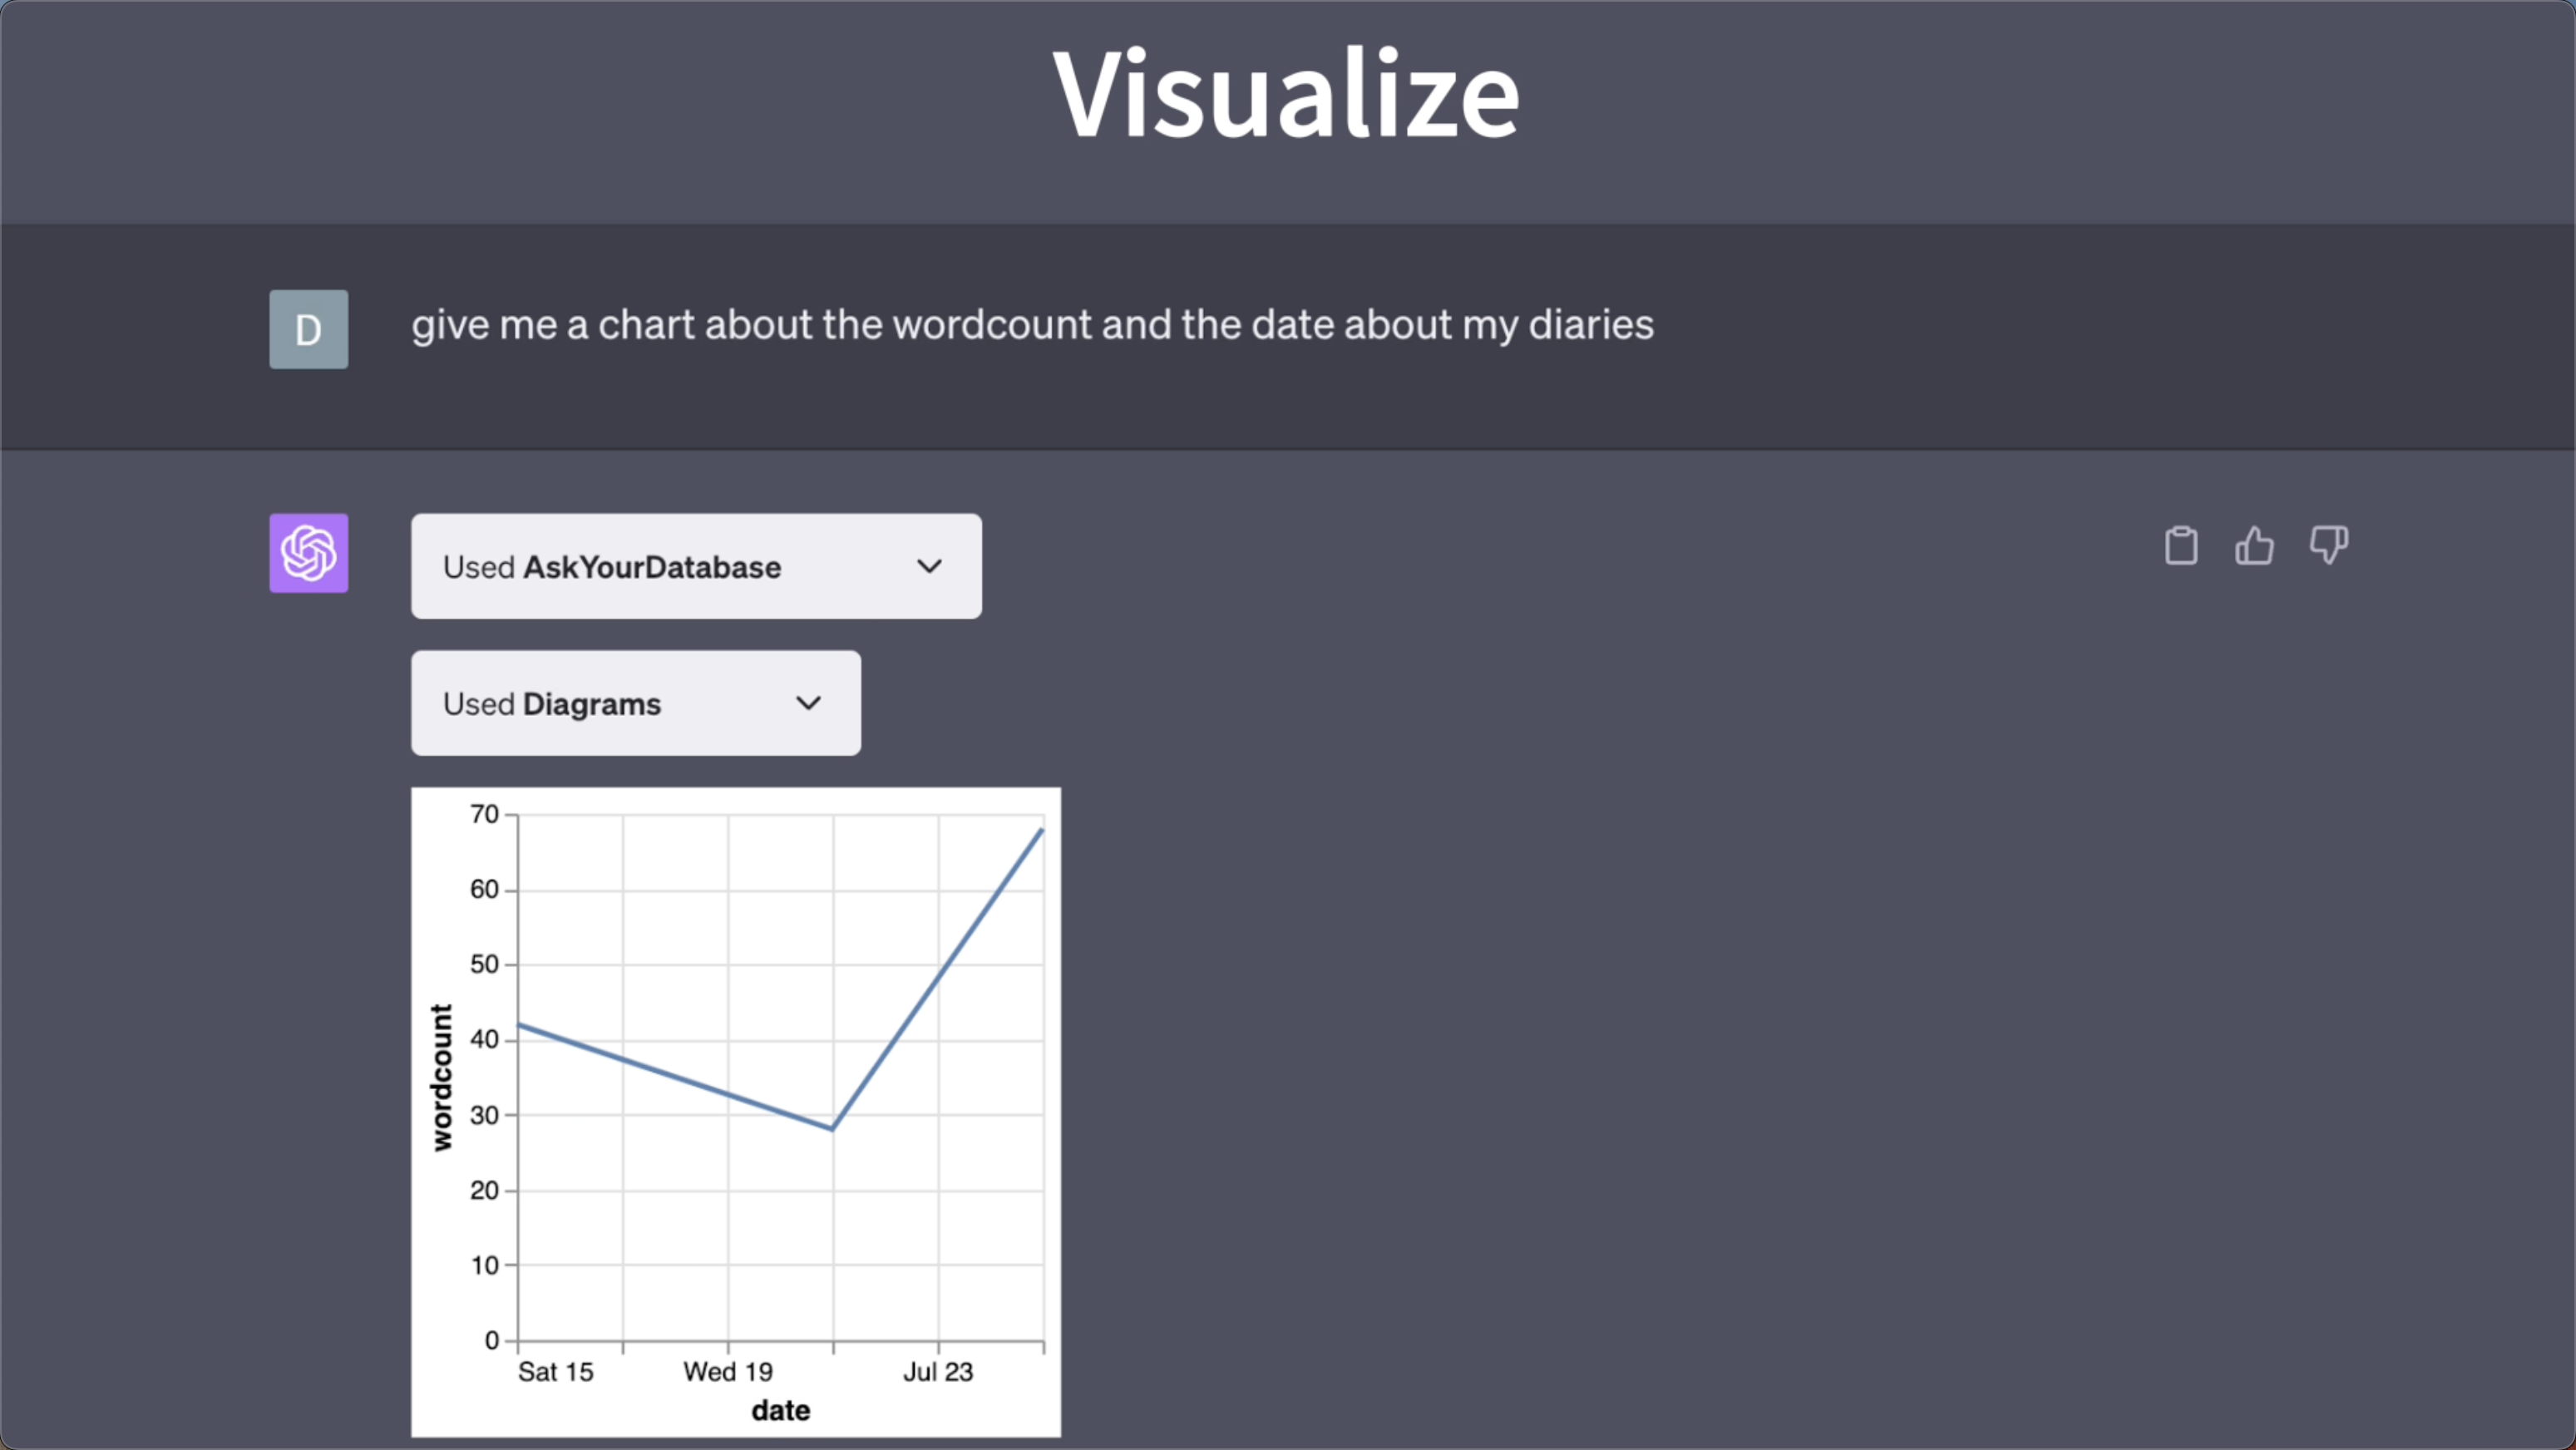
Task: Give the response a thumbs up
Action: coord(2254,546)
